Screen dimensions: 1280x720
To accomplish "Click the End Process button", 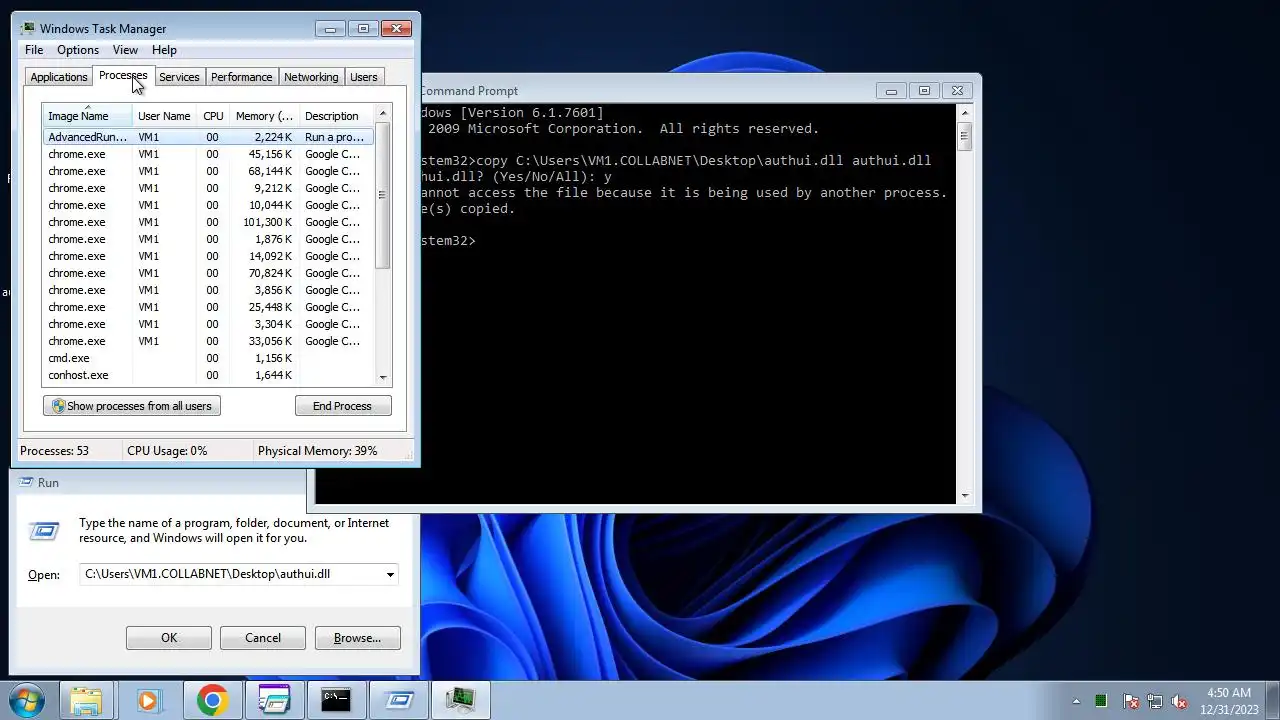I will coord(342,406).
